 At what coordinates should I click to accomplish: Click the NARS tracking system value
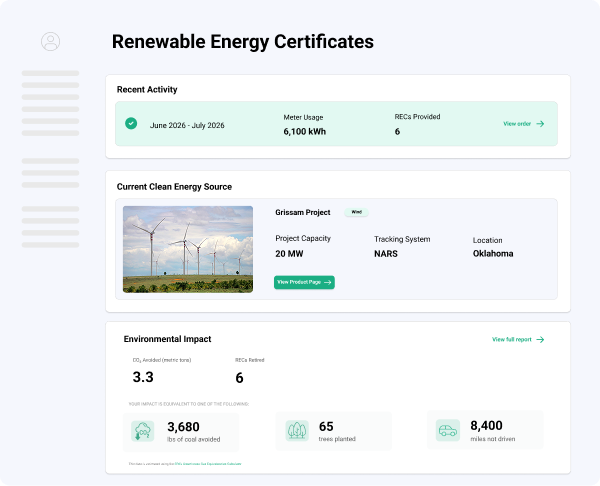pyautogui.click(x=386, y=254)
